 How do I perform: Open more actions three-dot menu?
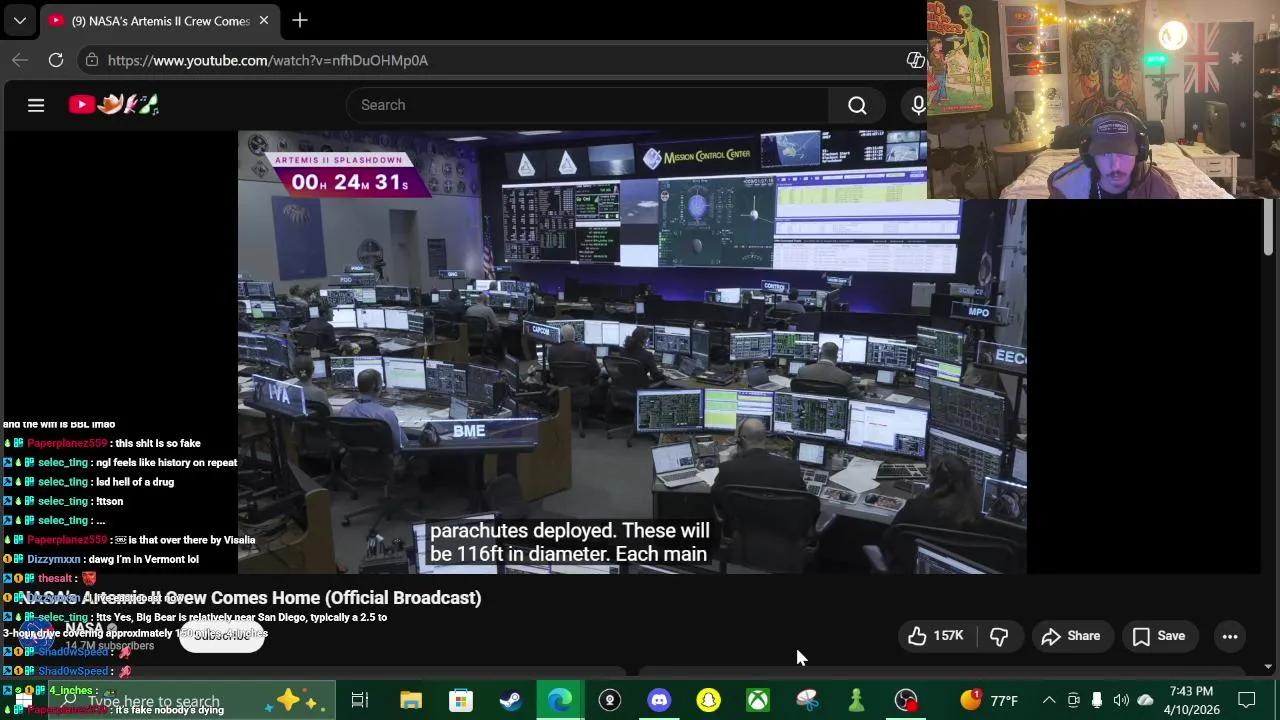tap(1230, 636)
